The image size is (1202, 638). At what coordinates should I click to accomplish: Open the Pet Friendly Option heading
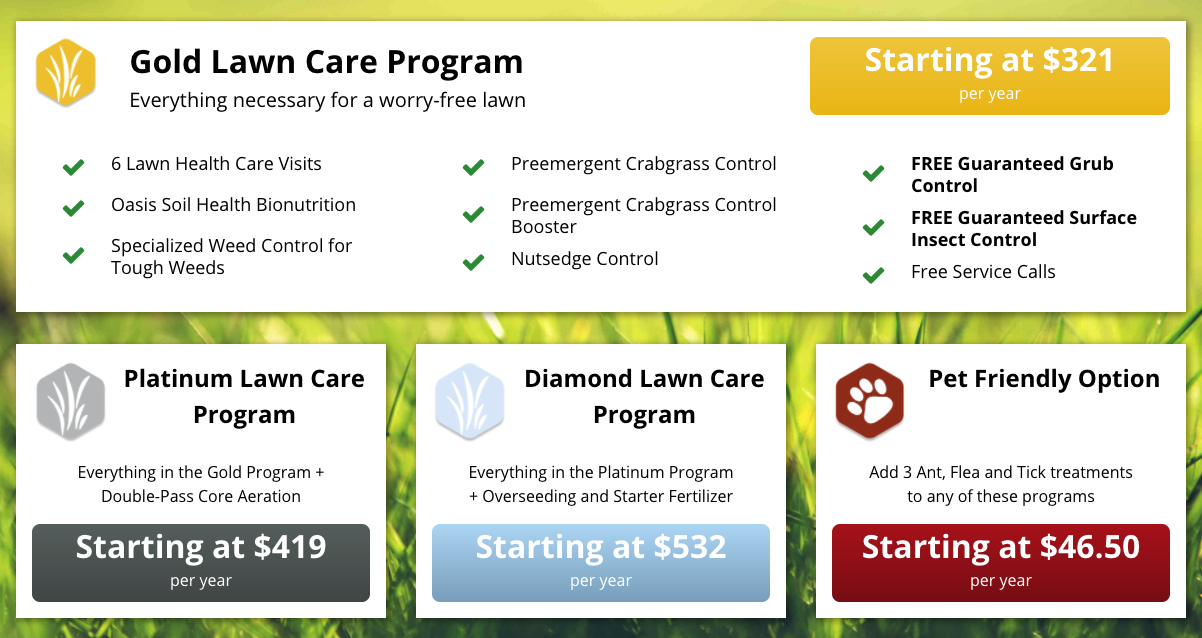[x=1044, y=379]
